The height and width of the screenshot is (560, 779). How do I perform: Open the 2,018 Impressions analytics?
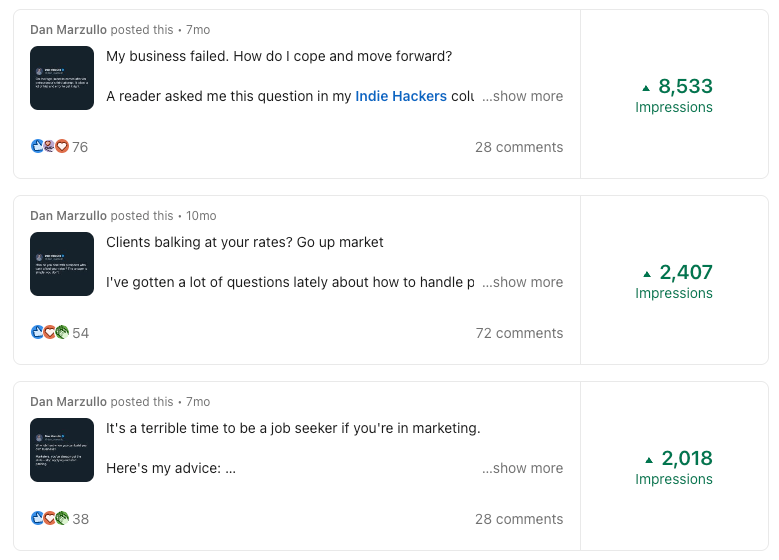point(674,468)
